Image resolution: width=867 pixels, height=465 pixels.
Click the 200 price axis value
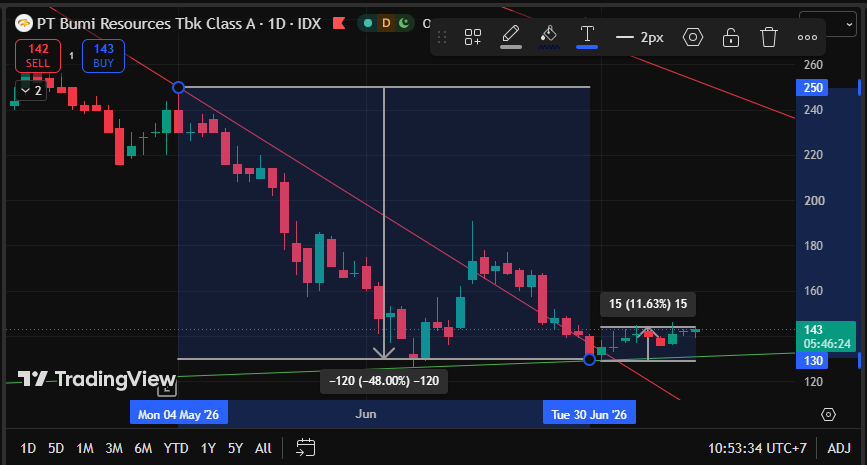pos(813,201)
